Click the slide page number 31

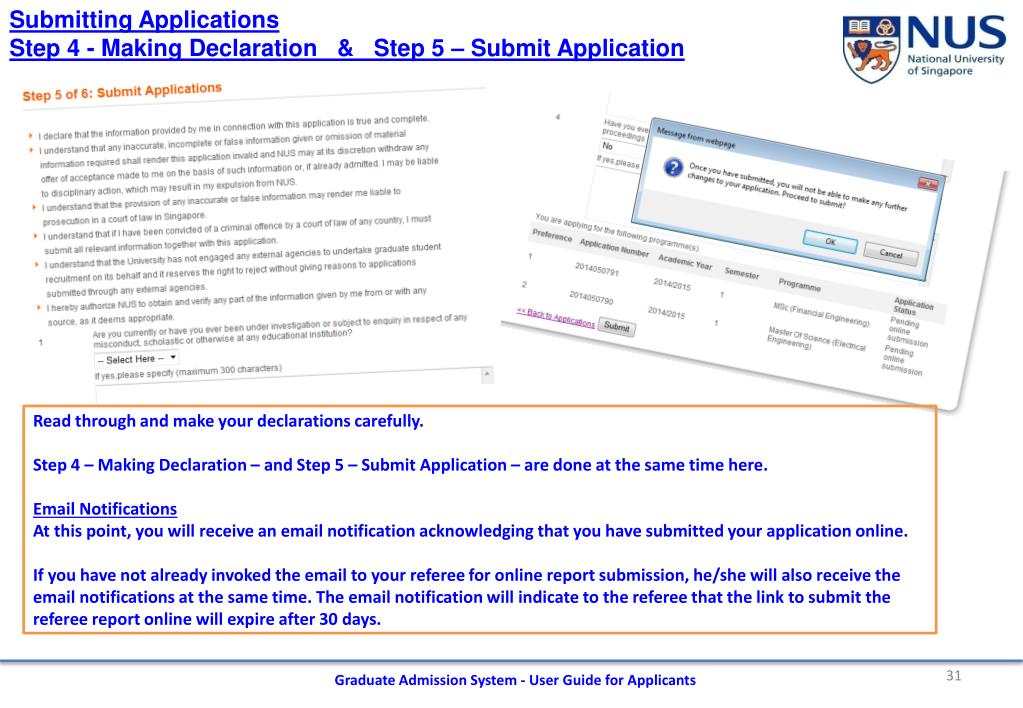pos(953,675)
